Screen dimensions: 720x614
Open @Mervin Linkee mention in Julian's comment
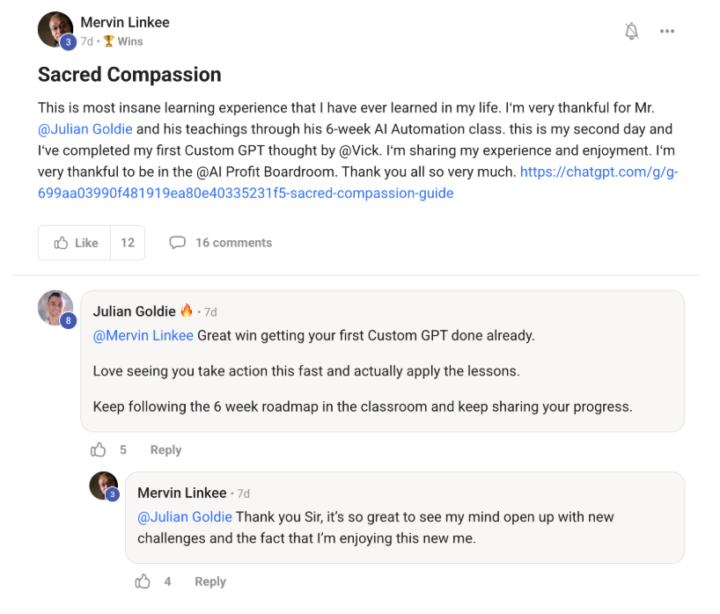point(143,335)
